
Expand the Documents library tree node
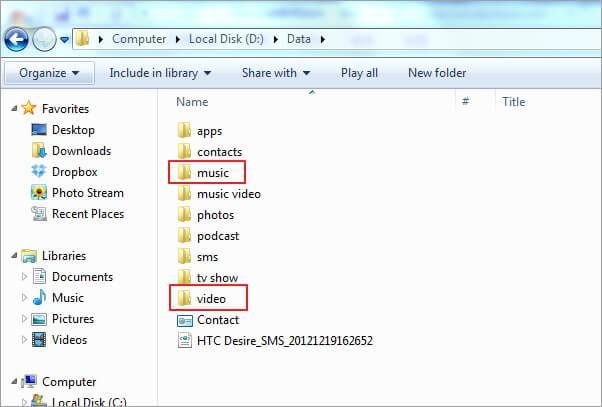coord(25,277)
